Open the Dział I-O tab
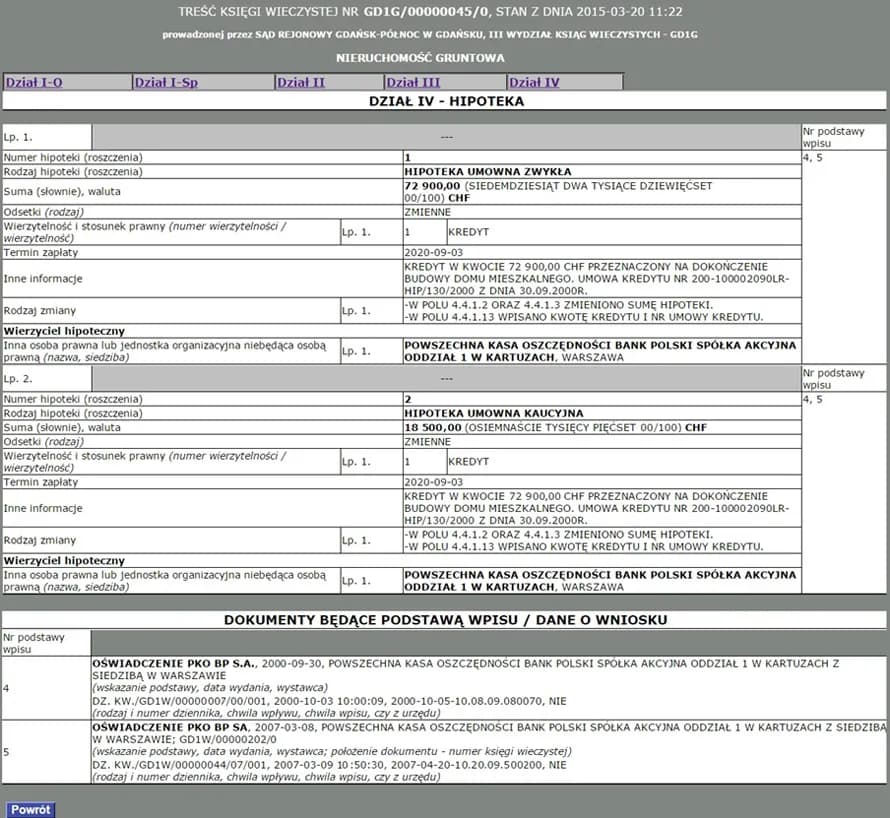Screen dimensions: 890x818 33,82
